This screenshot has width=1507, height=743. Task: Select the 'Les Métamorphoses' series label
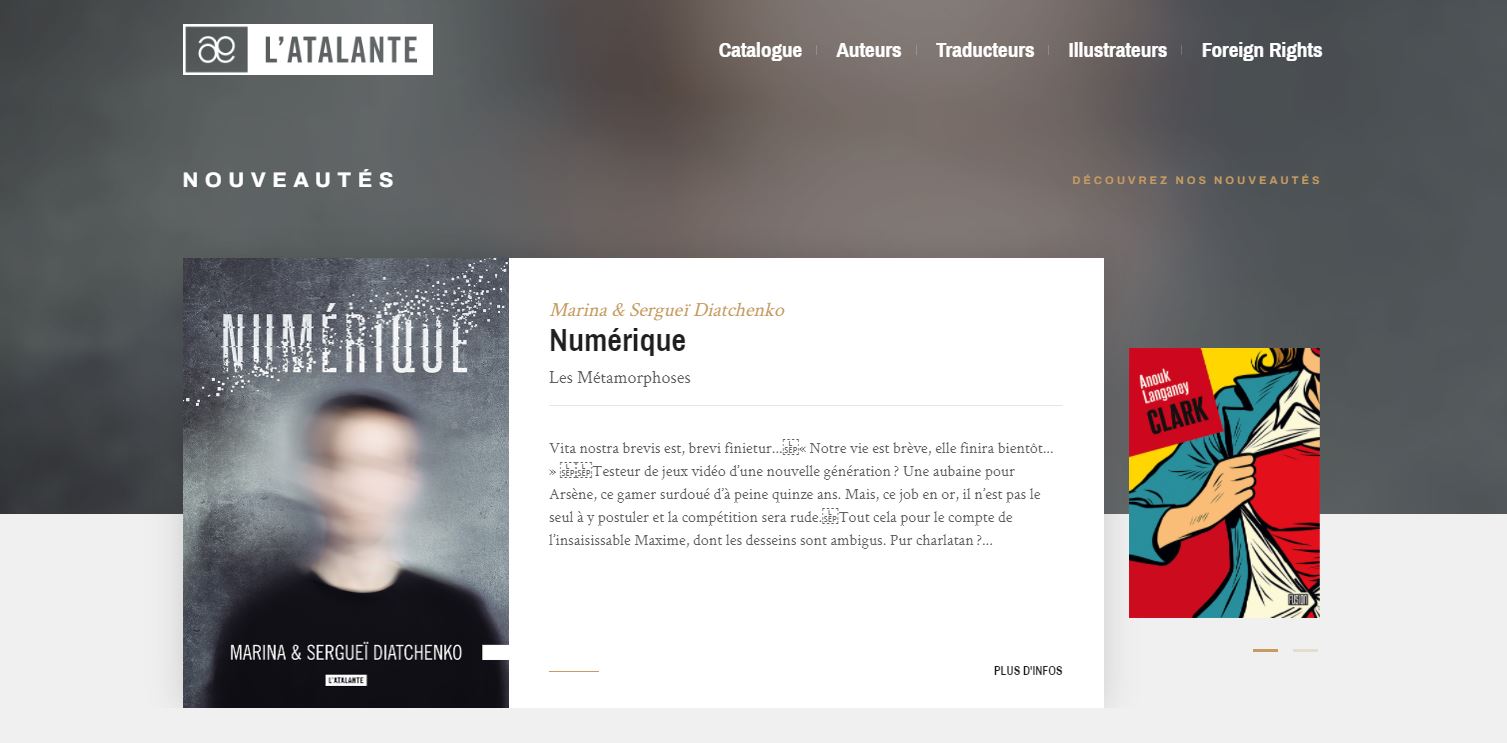[620, 378]
